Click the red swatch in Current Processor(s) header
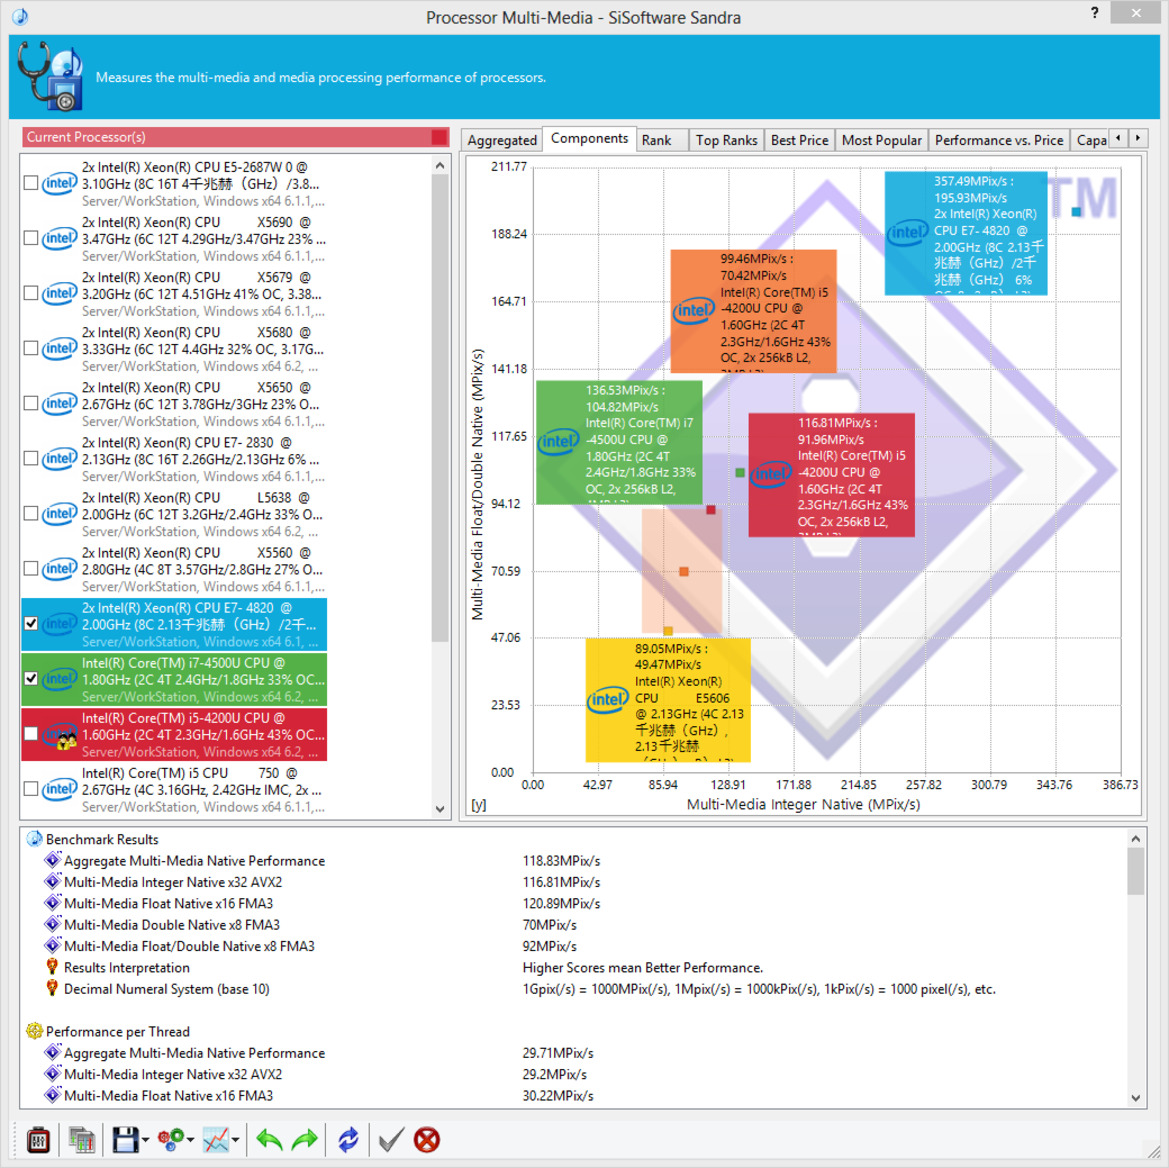 pyautogui.click(x=439, y=137)
